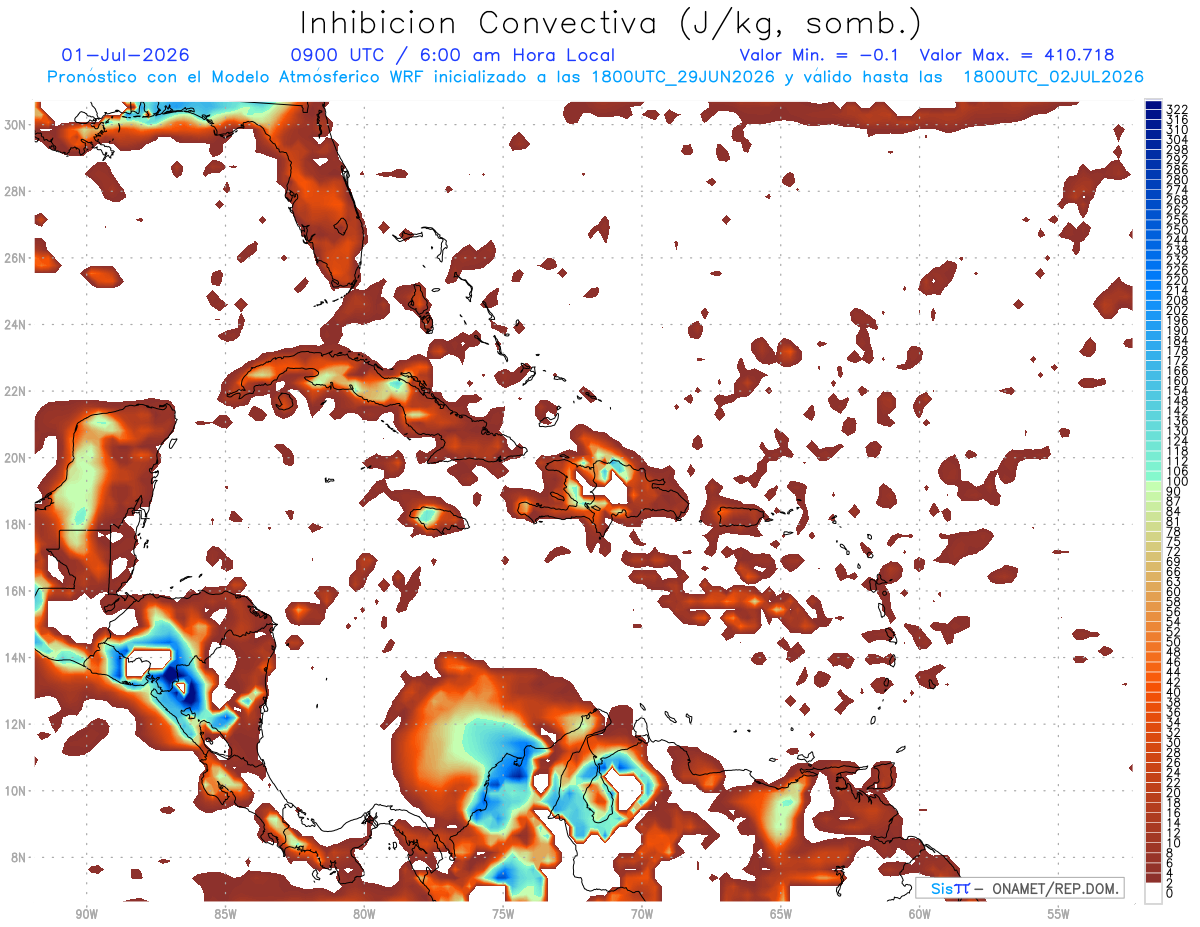This screenshot has width=1200, height=927.
Task: Click the 20N latitude label
Action: pyautogui.click(x=15, y=457)
